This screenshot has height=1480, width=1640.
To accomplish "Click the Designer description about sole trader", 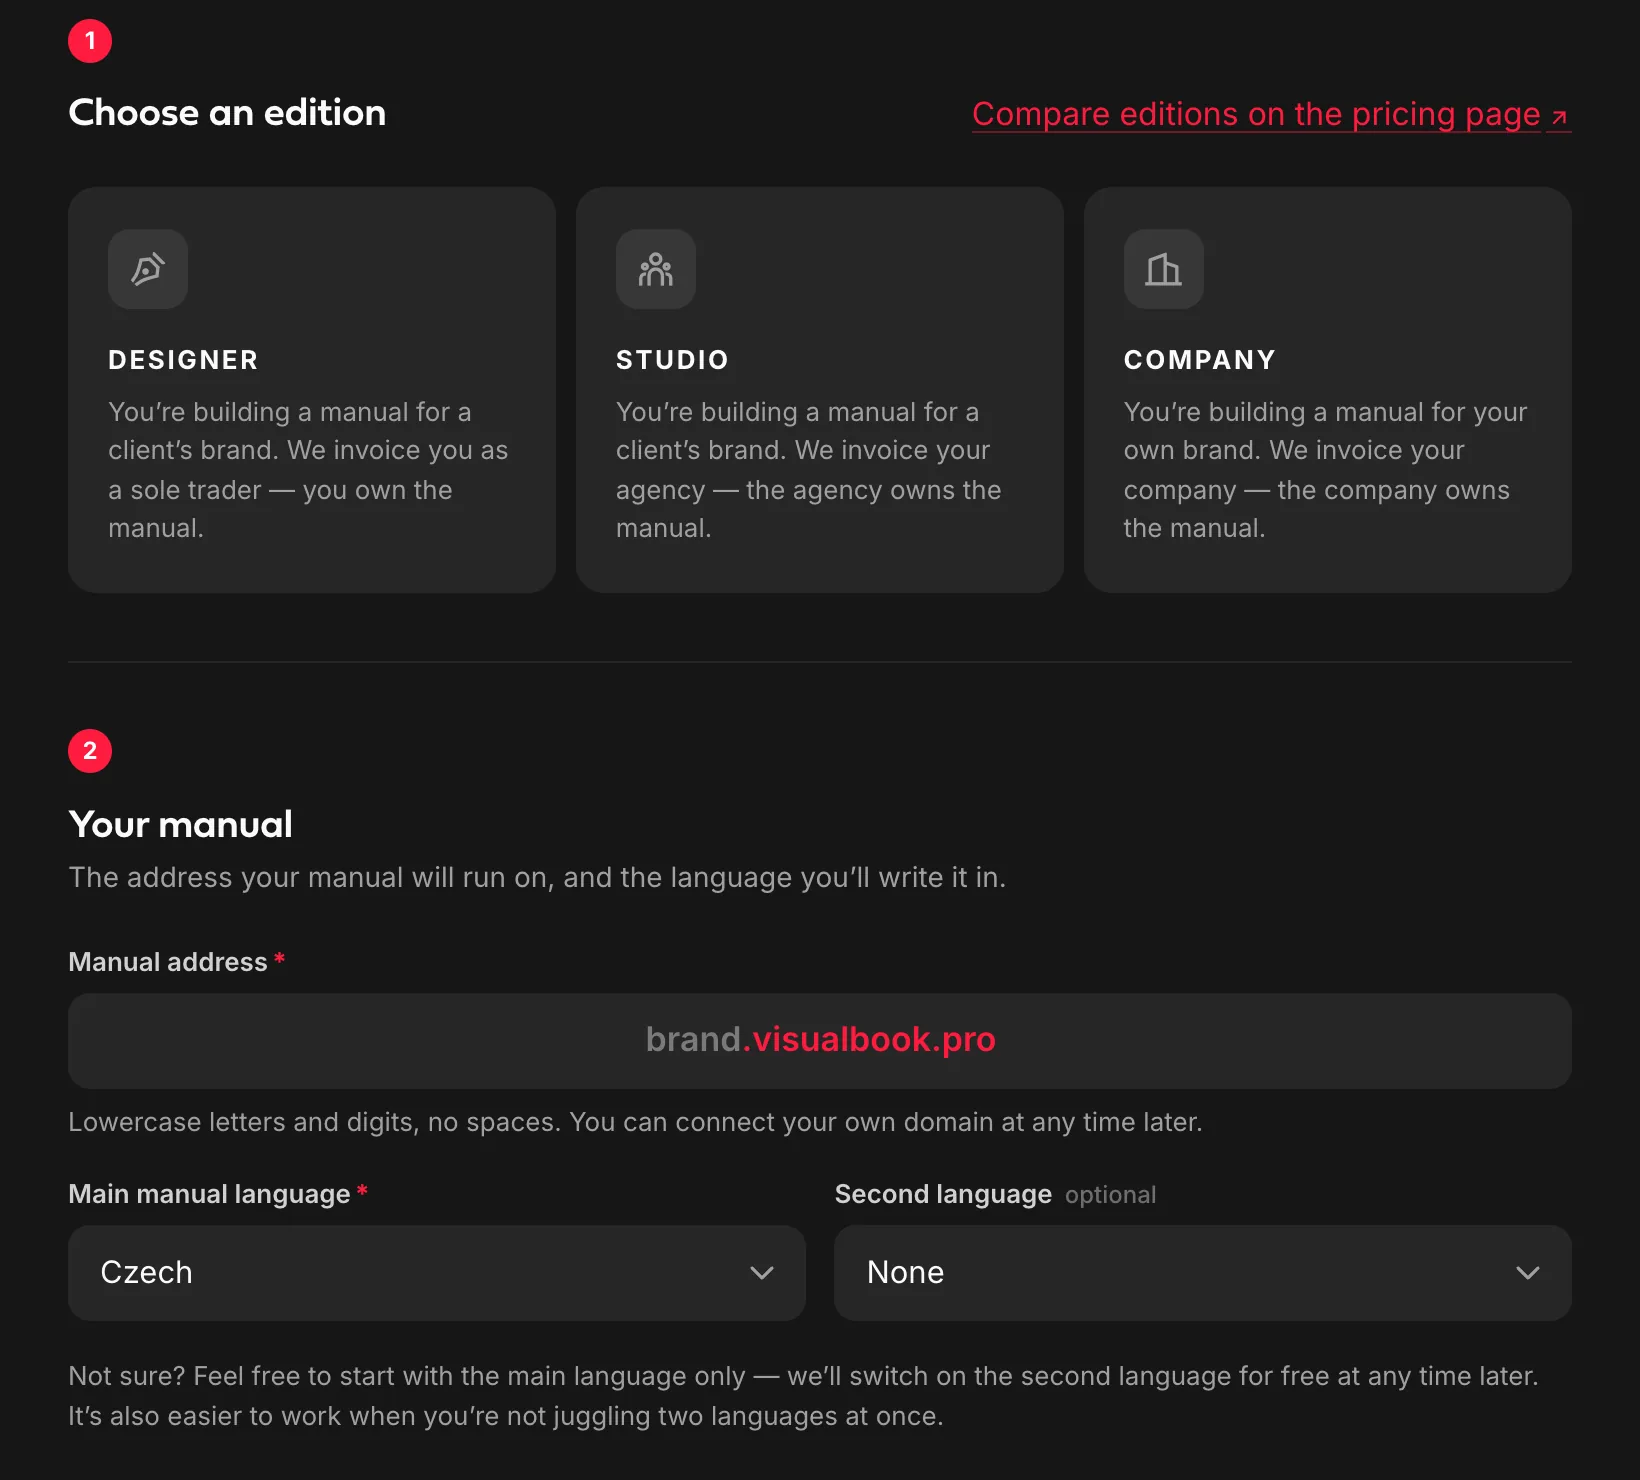I will tap(308, 470).
